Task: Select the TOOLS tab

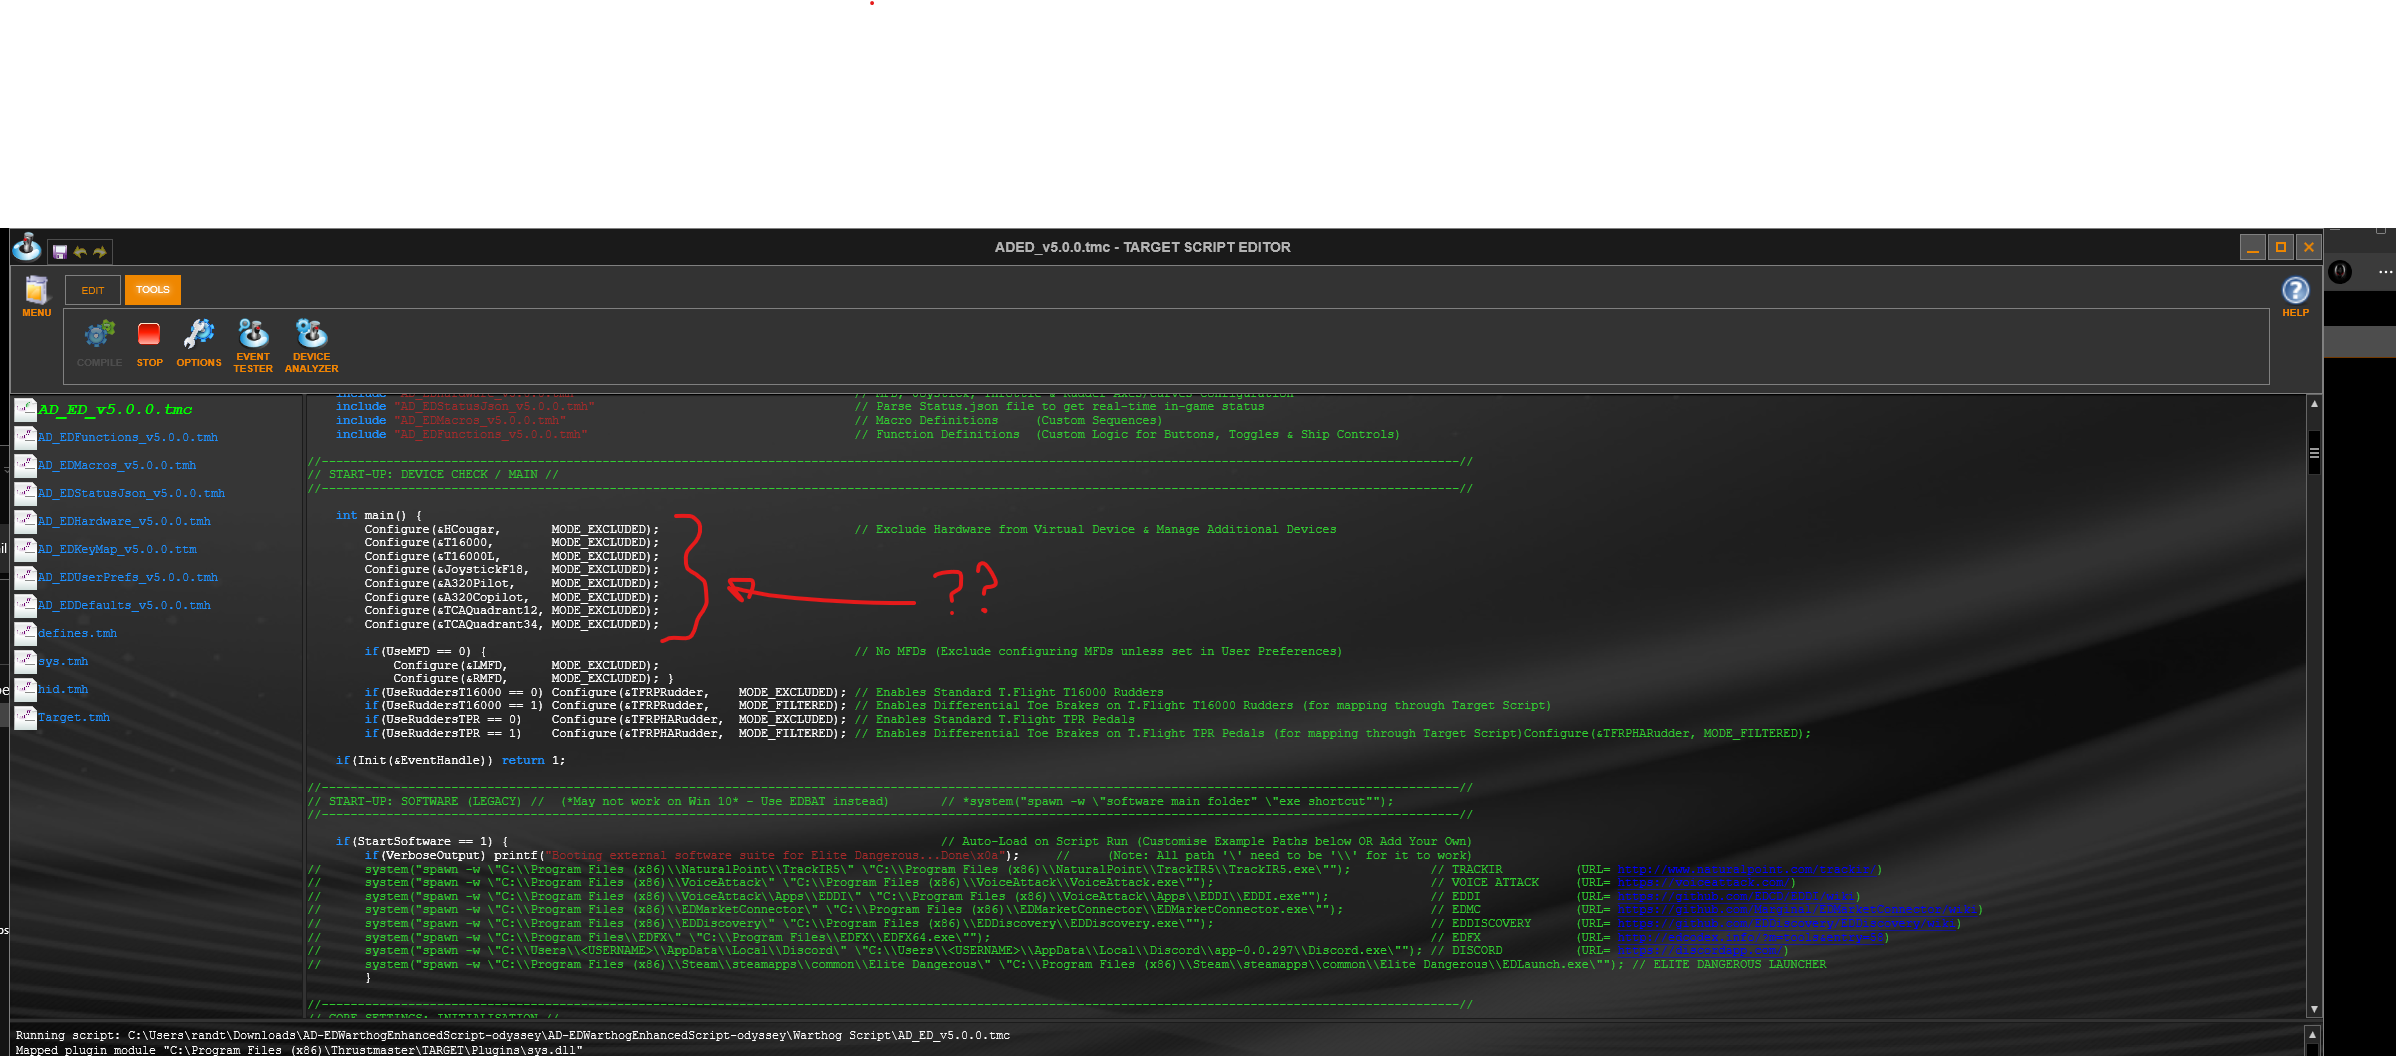Action: pyautogui.click(x=153, y=290)
